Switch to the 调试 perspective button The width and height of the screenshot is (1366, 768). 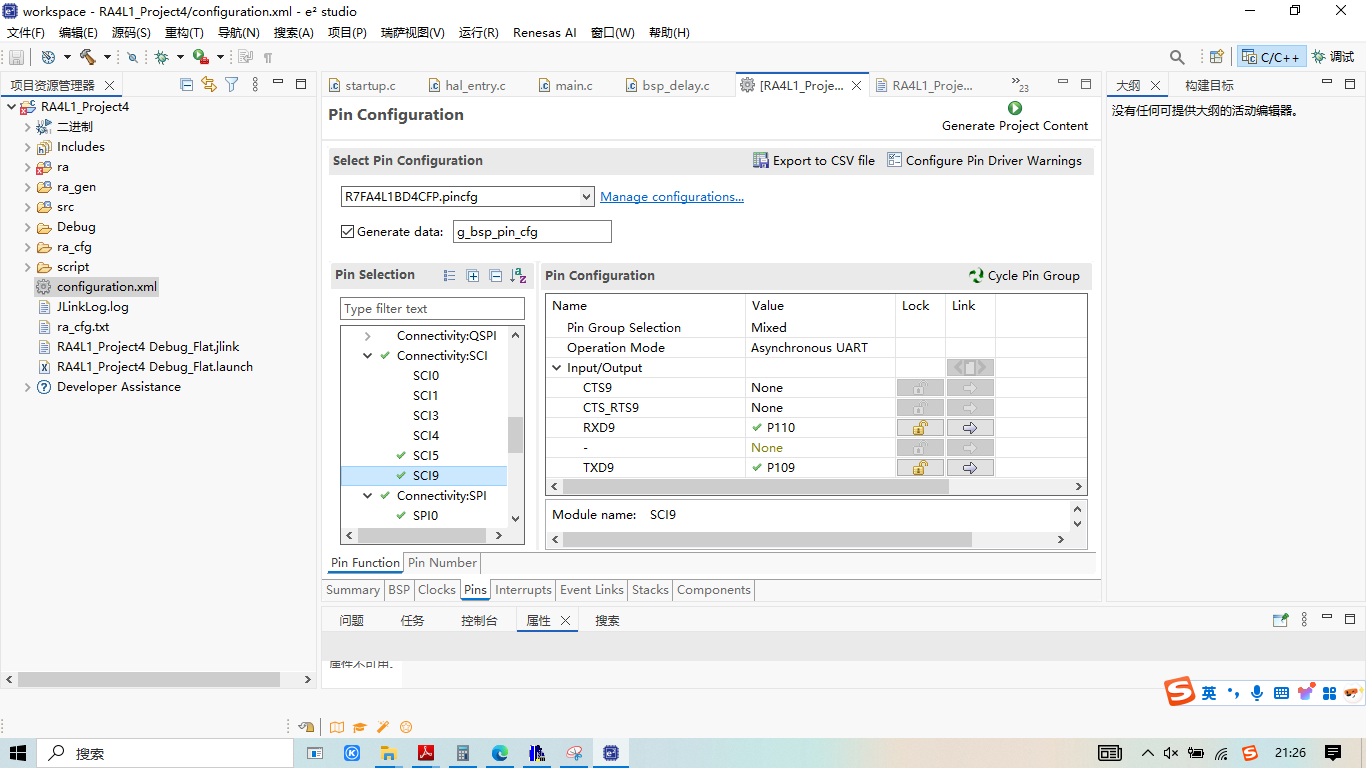[x=1333, y=57]
